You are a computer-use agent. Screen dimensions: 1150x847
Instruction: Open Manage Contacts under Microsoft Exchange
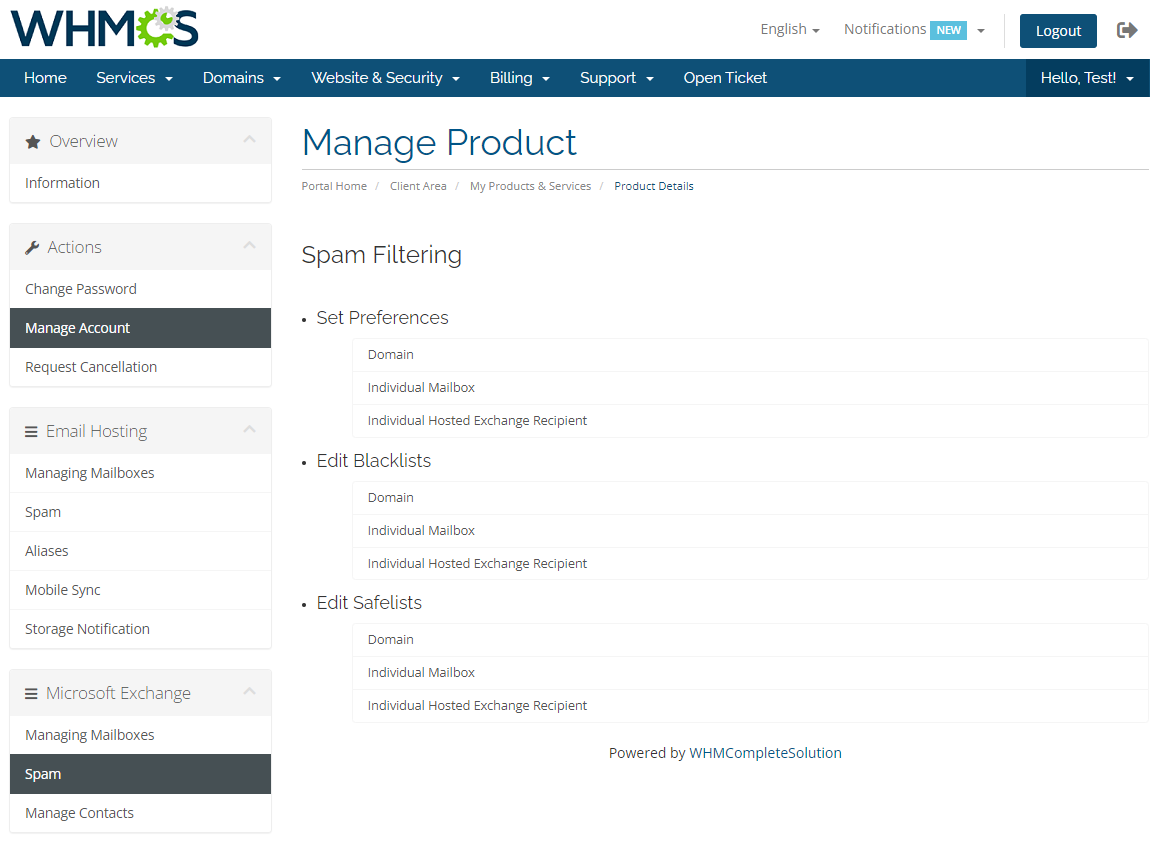pos(140,813)
